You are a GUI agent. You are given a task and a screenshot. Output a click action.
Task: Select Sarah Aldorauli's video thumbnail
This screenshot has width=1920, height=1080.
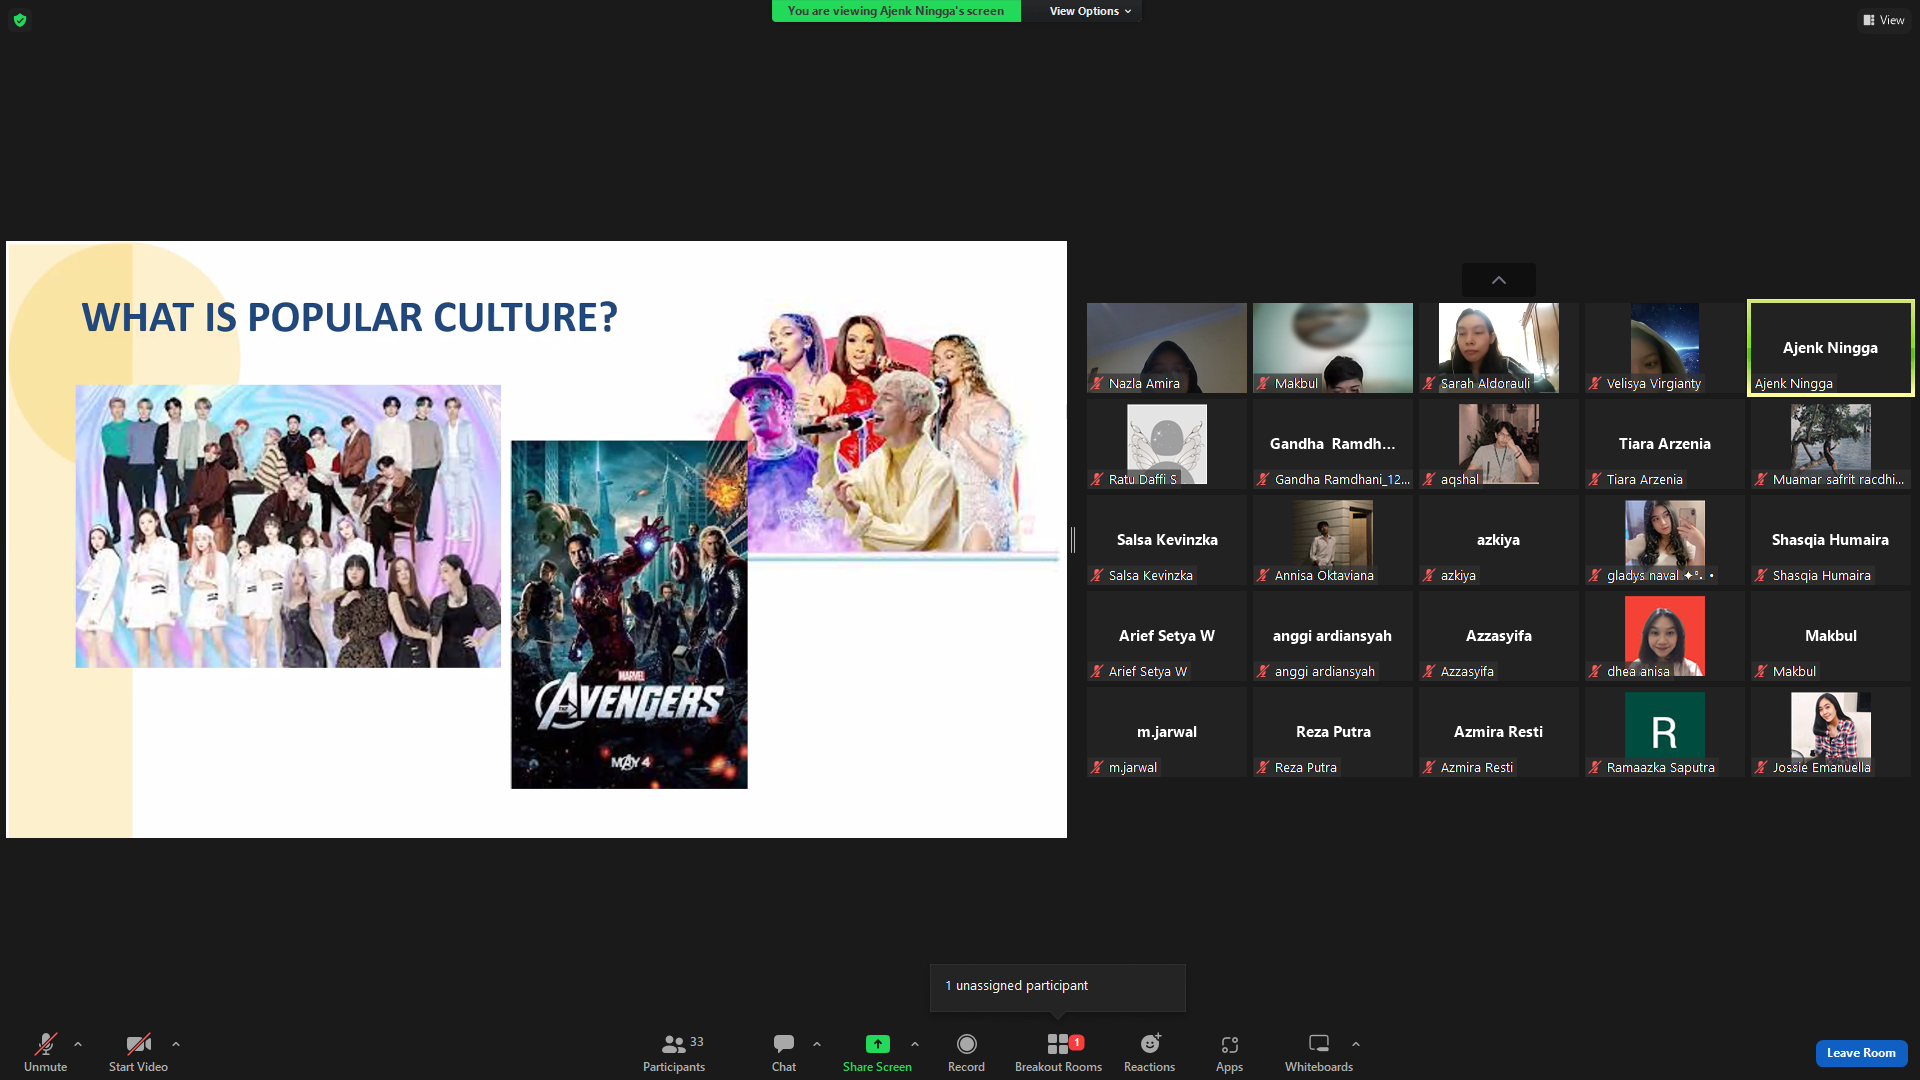(1499, 348)
